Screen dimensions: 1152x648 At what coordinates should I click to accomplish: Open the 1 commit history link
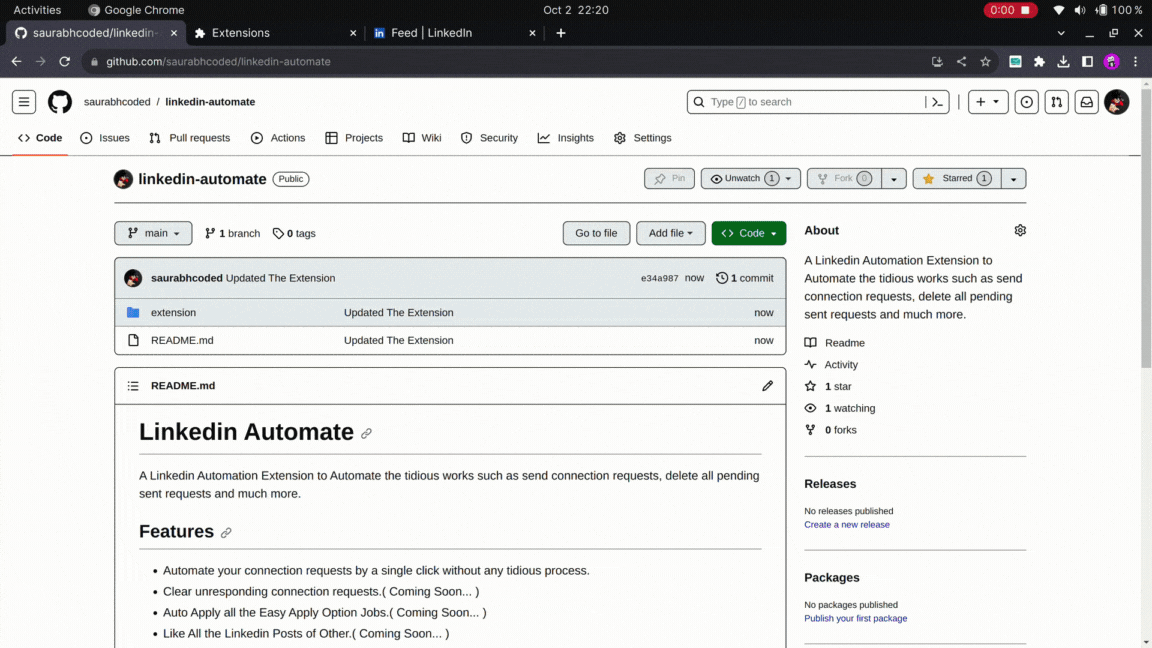tap(745, 278)
